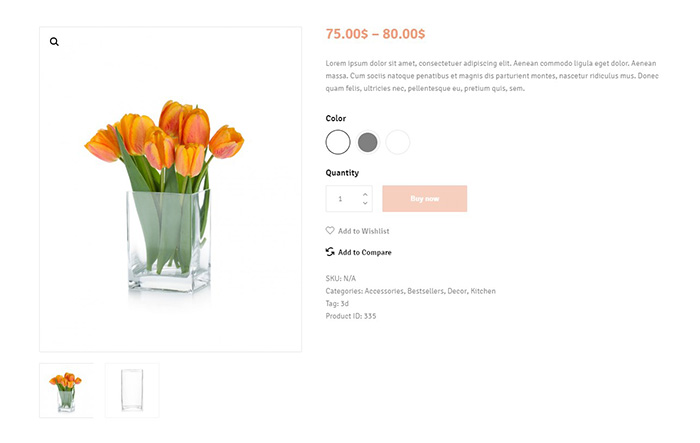Show the empty glass vase thumbnail
Viewport: 700px width, 443px height.
coord(132,390)
